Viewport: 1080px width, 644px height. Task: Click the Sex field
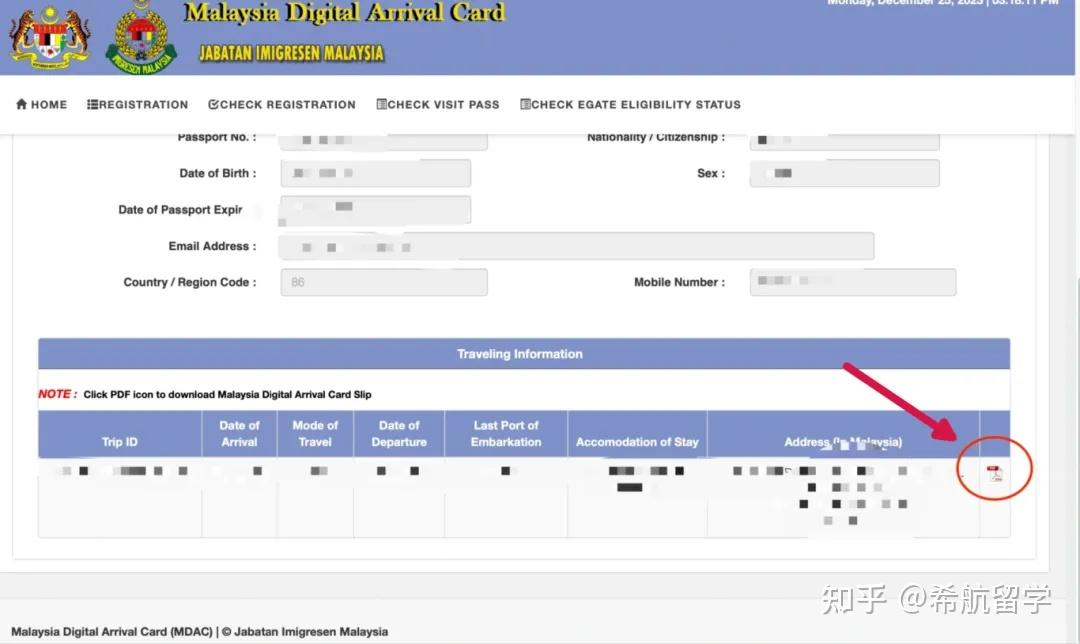coord(844,173)
